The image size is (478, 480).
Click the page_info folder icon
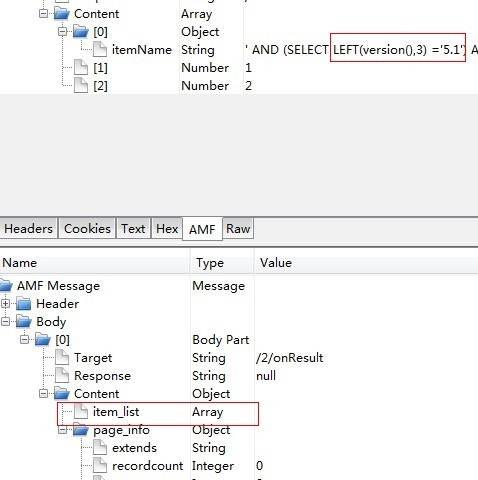[81, 430]
